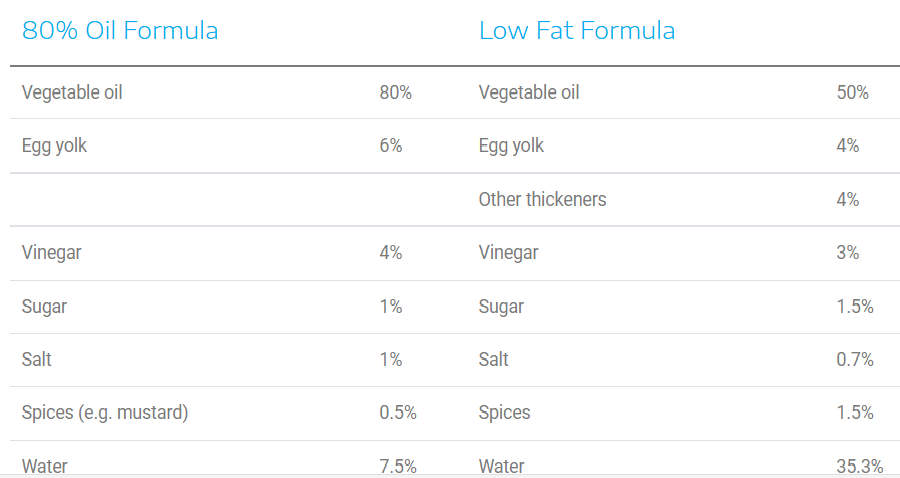Select "Sugar" in the 80% Oil table
900x478 pixels.
[44, 306]
